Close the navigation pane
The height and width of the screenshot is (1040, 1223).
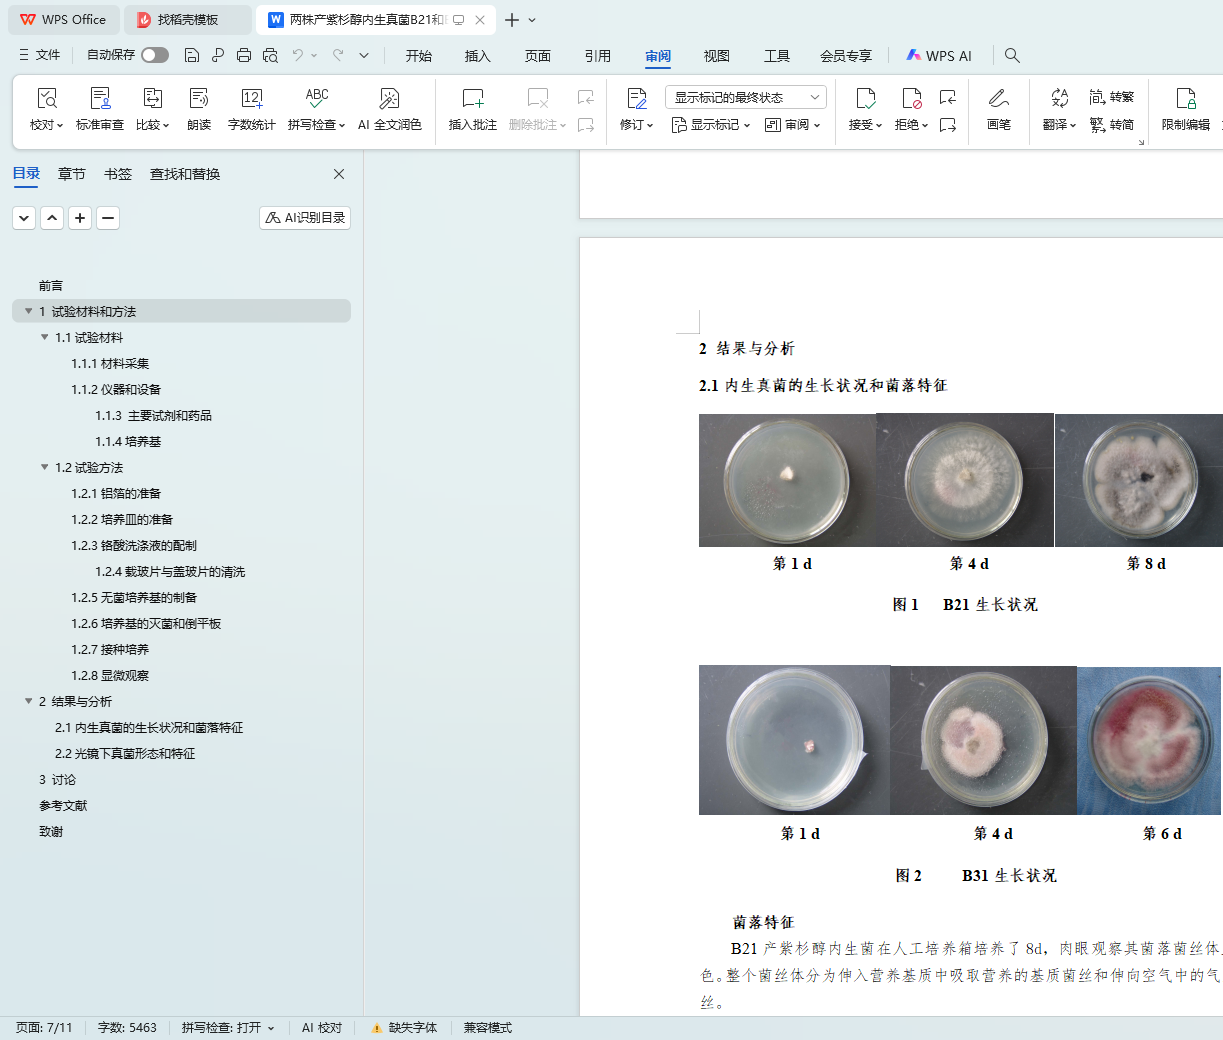tap(339, 174)
